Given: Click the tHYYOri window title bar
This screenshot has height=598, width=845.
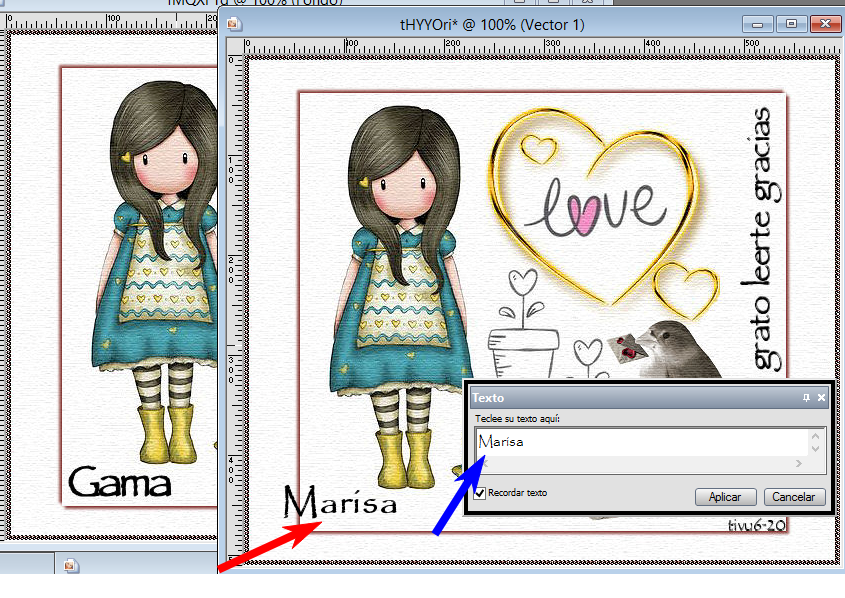Looking at the screenshot, I should 491,24.
